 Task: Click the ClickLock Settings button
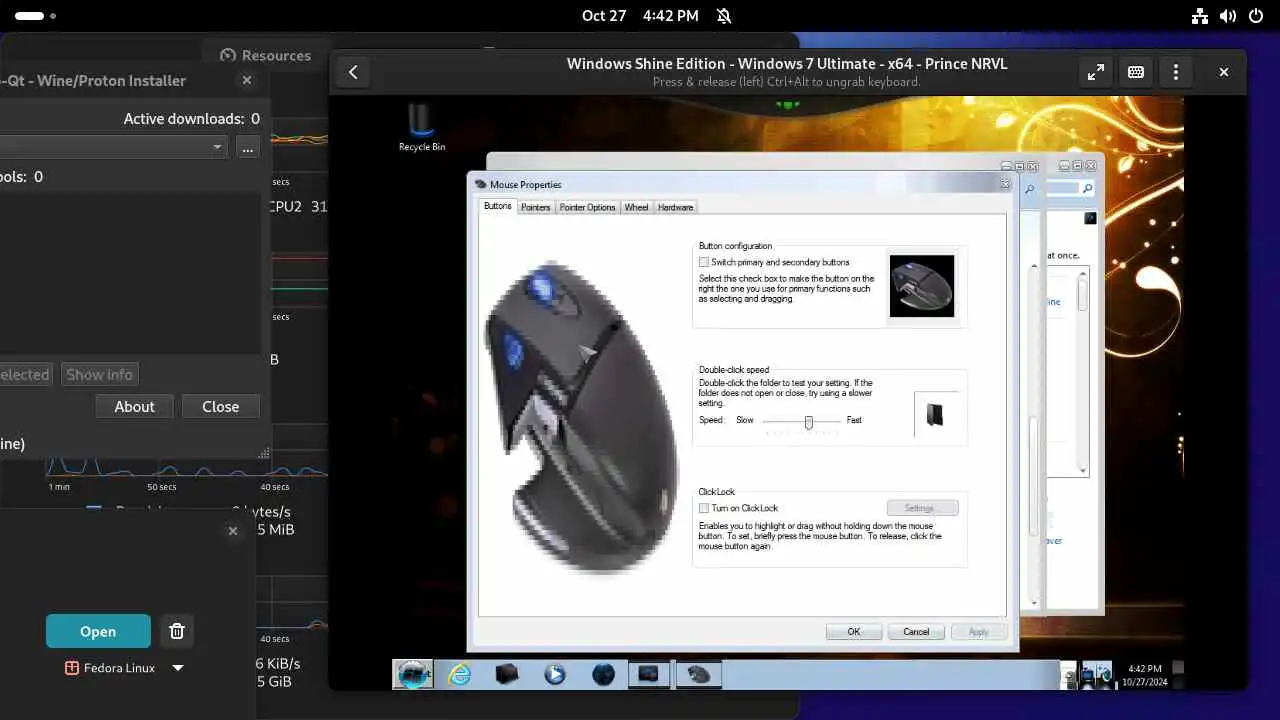(922, 508)
